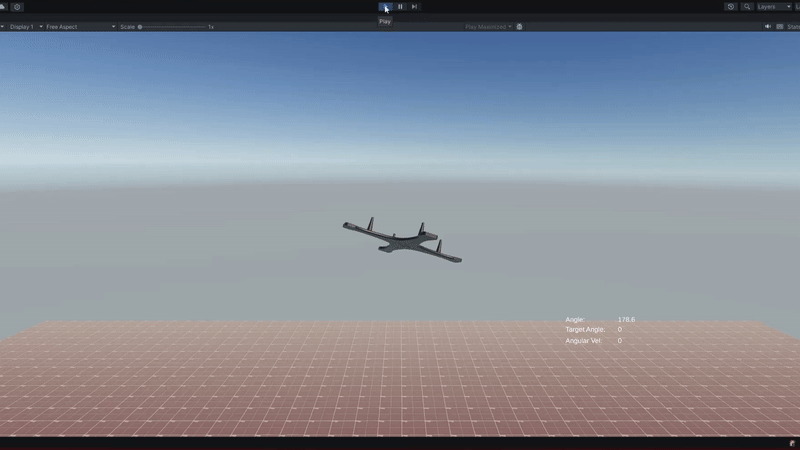This screenshot has width=800, height=450.
Task: Pause the game with the Pause button
Action: 400,6
